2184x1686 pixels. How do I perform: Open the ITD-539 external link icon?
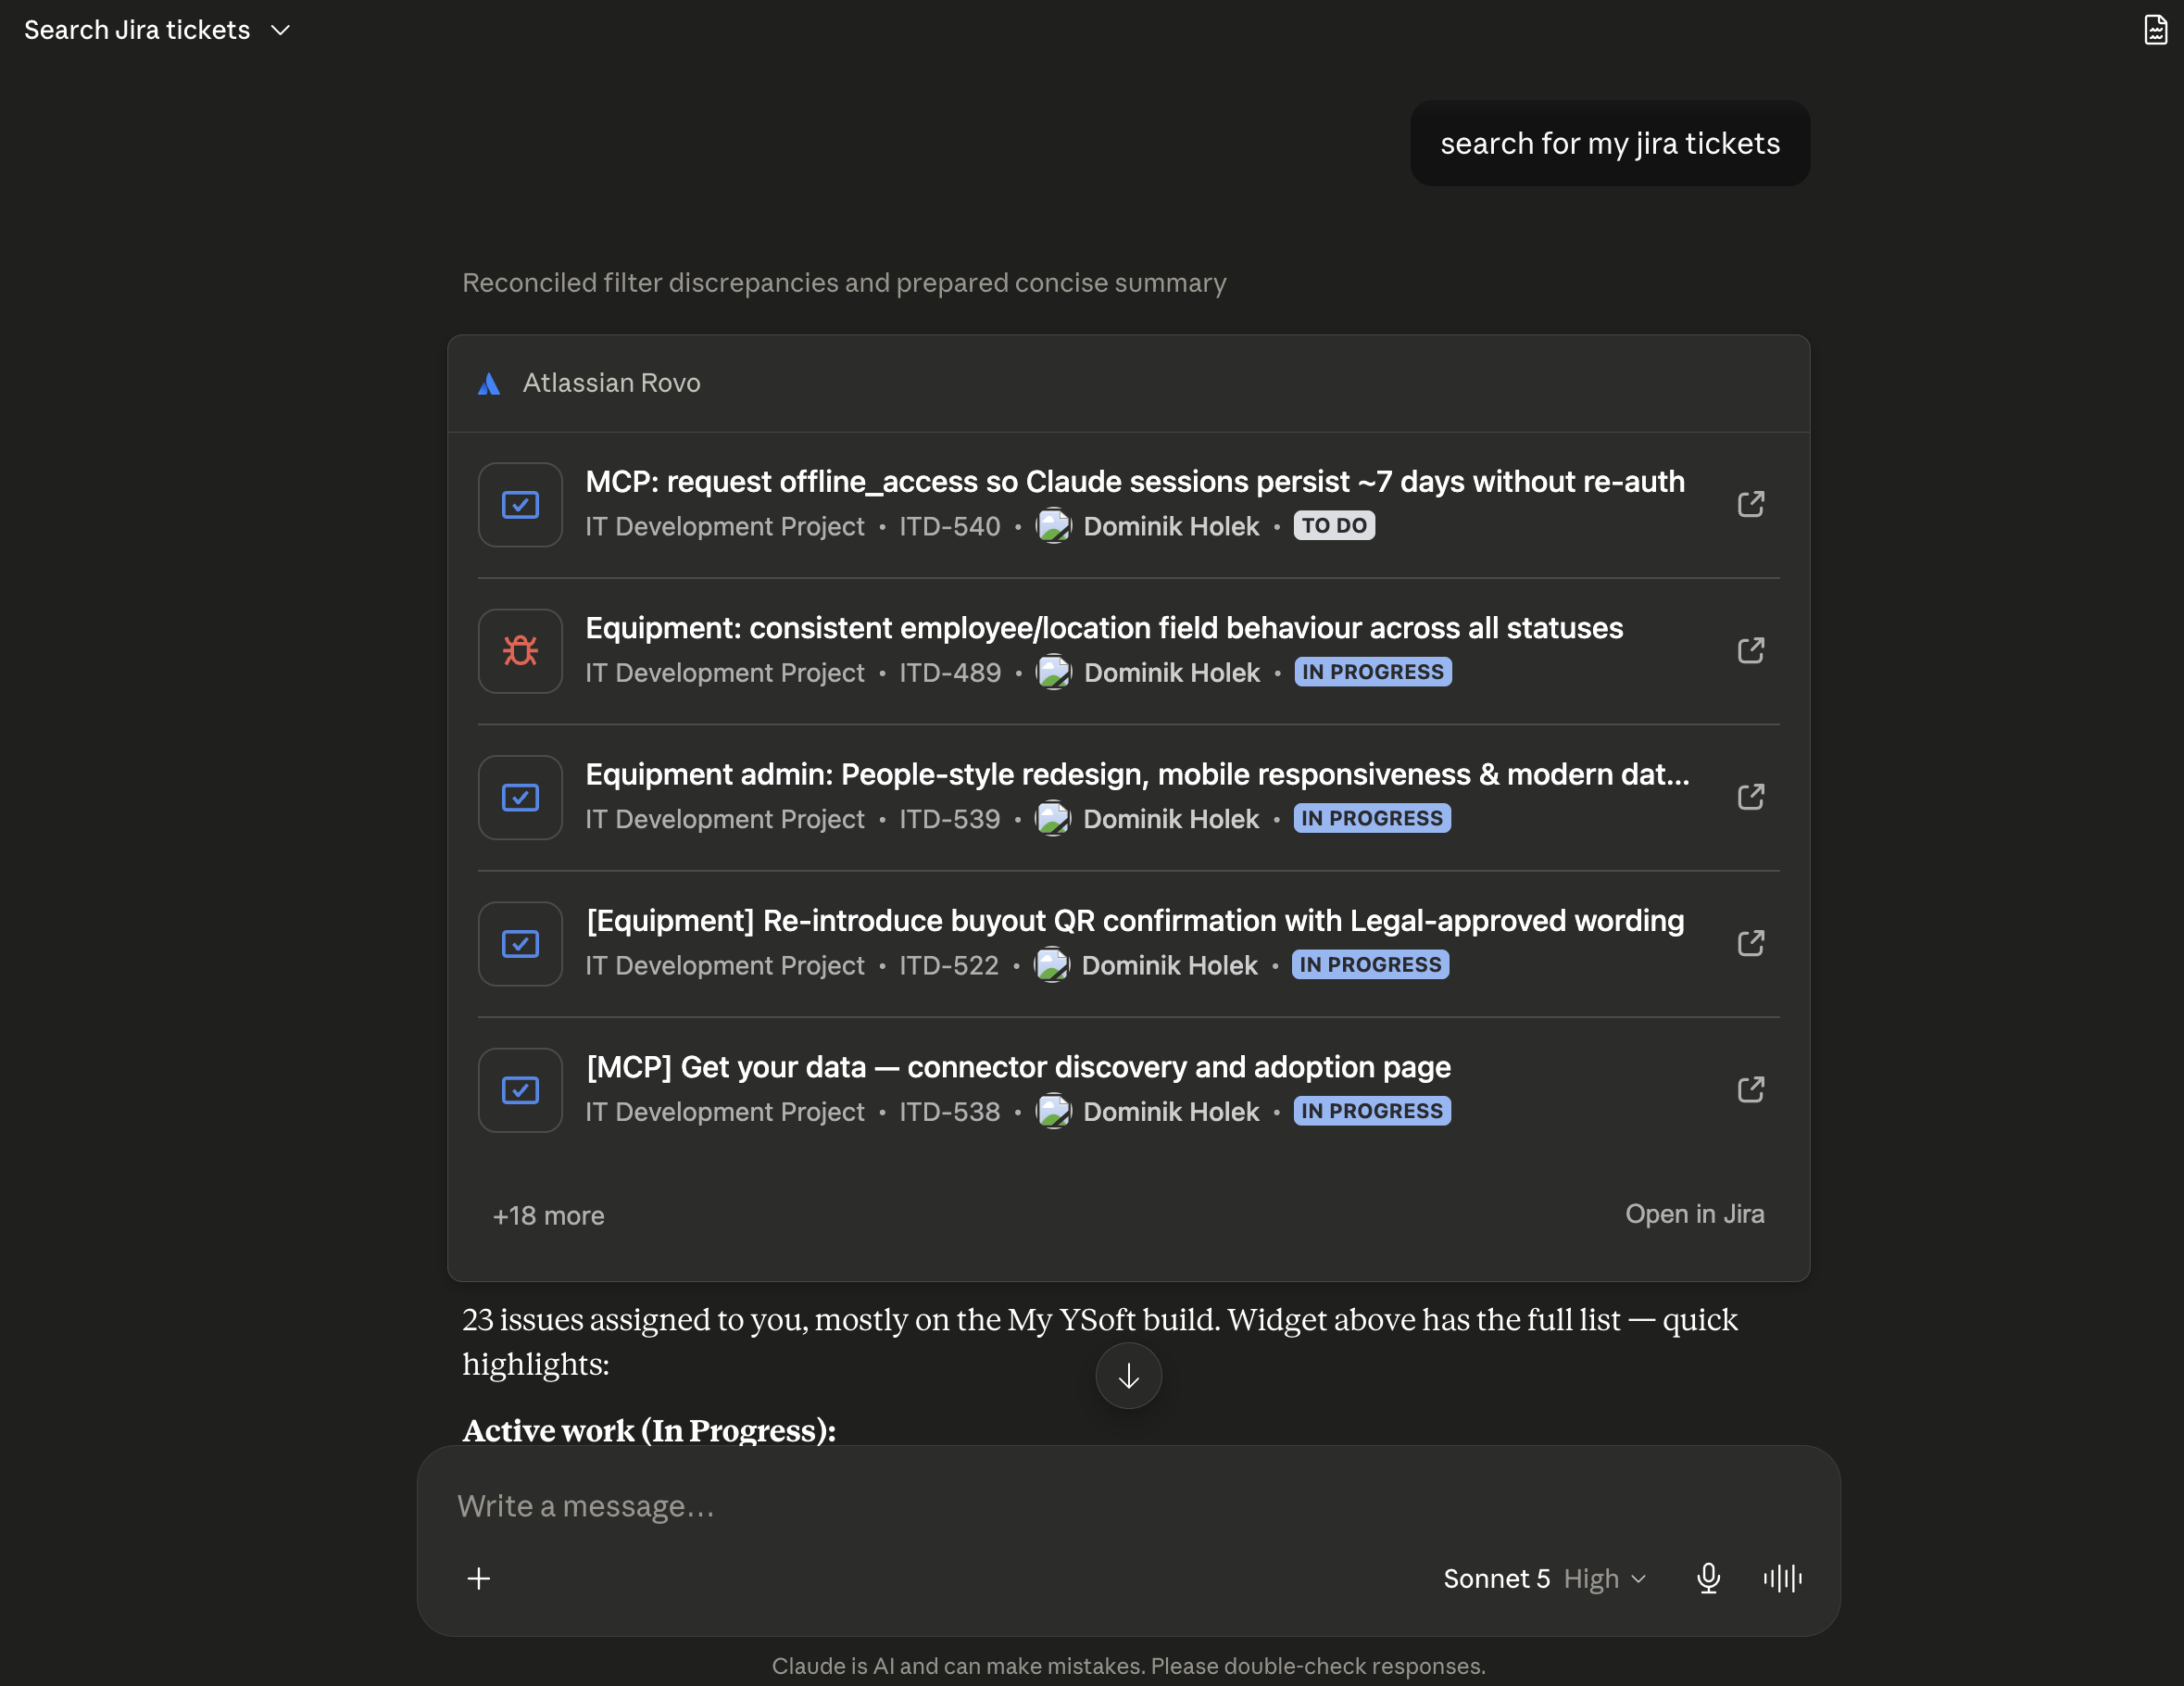[x=1750, y=797]
